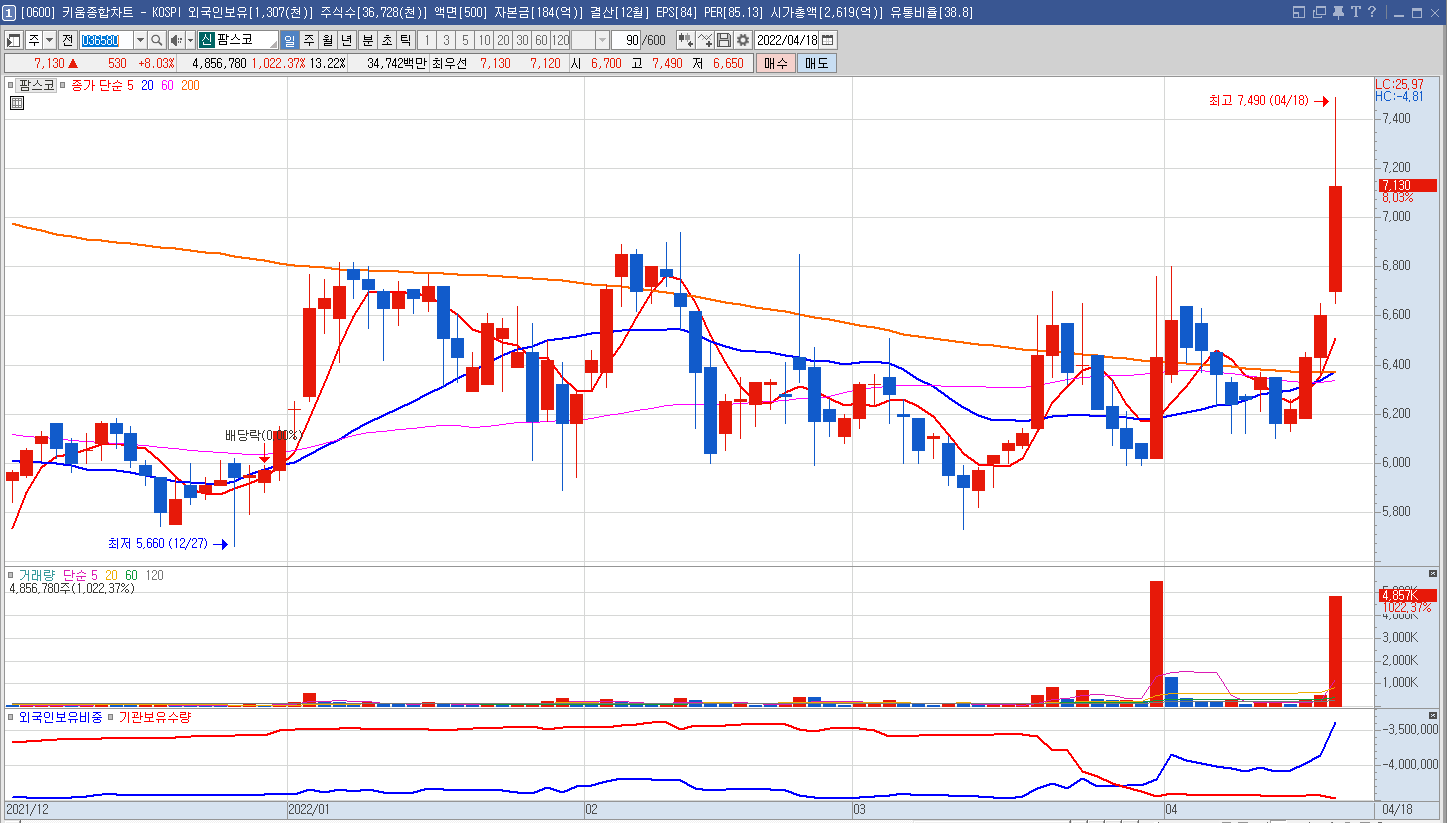Select interval 30 button

tap(522, 40)
